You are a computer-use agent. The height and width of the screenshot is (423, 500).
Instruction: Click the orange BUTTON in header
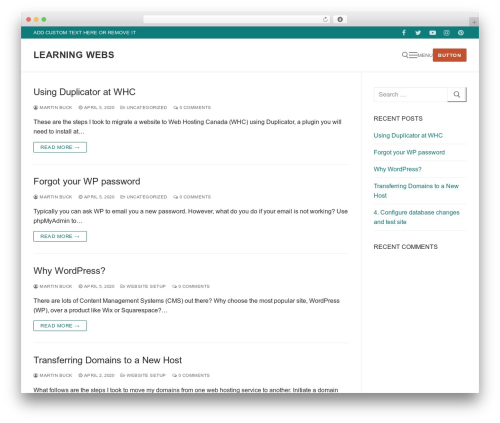click(x=449, y=55)
